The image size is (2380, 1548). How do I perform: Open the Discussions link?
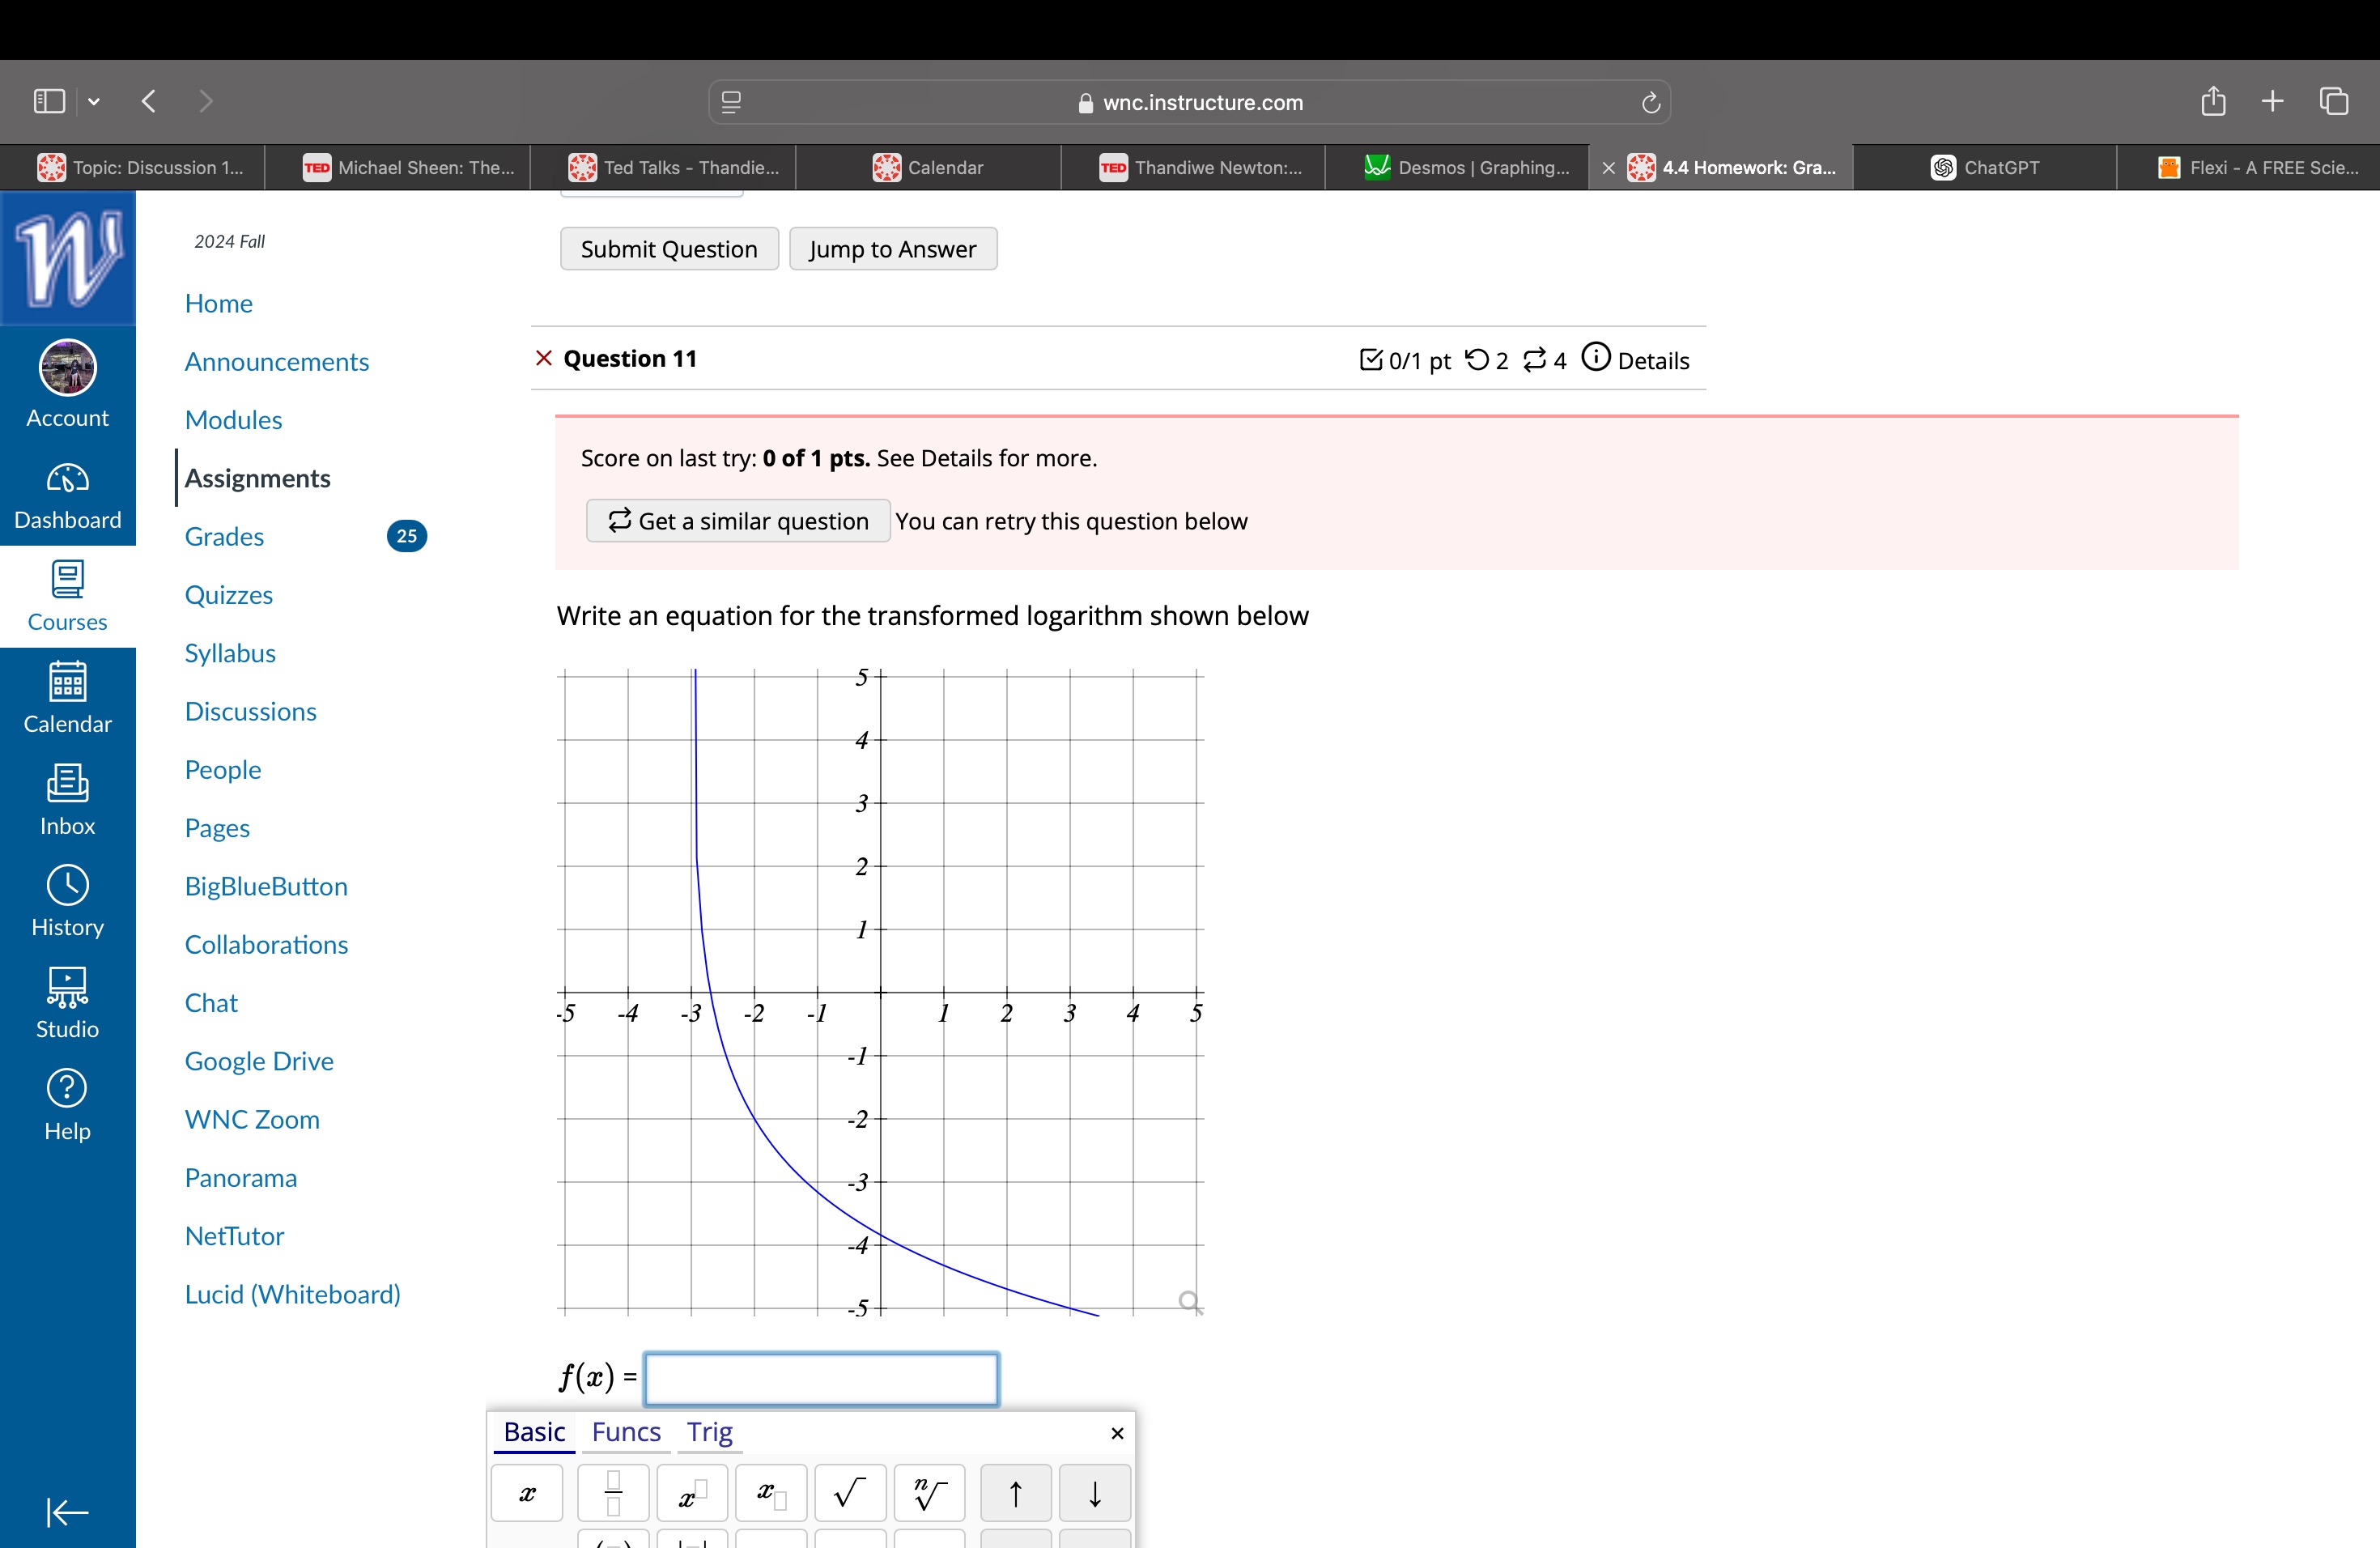[x=250, y=711]
